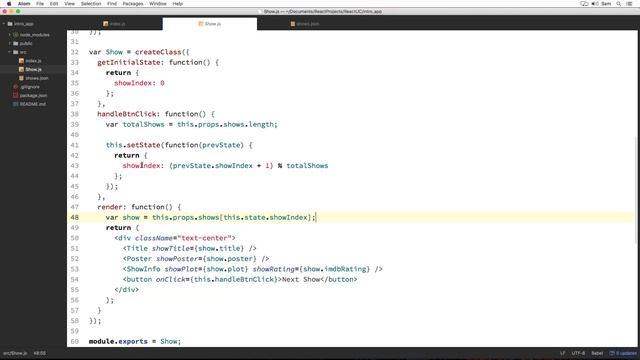
Task: Click 'totalShows' on line 39
Action: 143,124
